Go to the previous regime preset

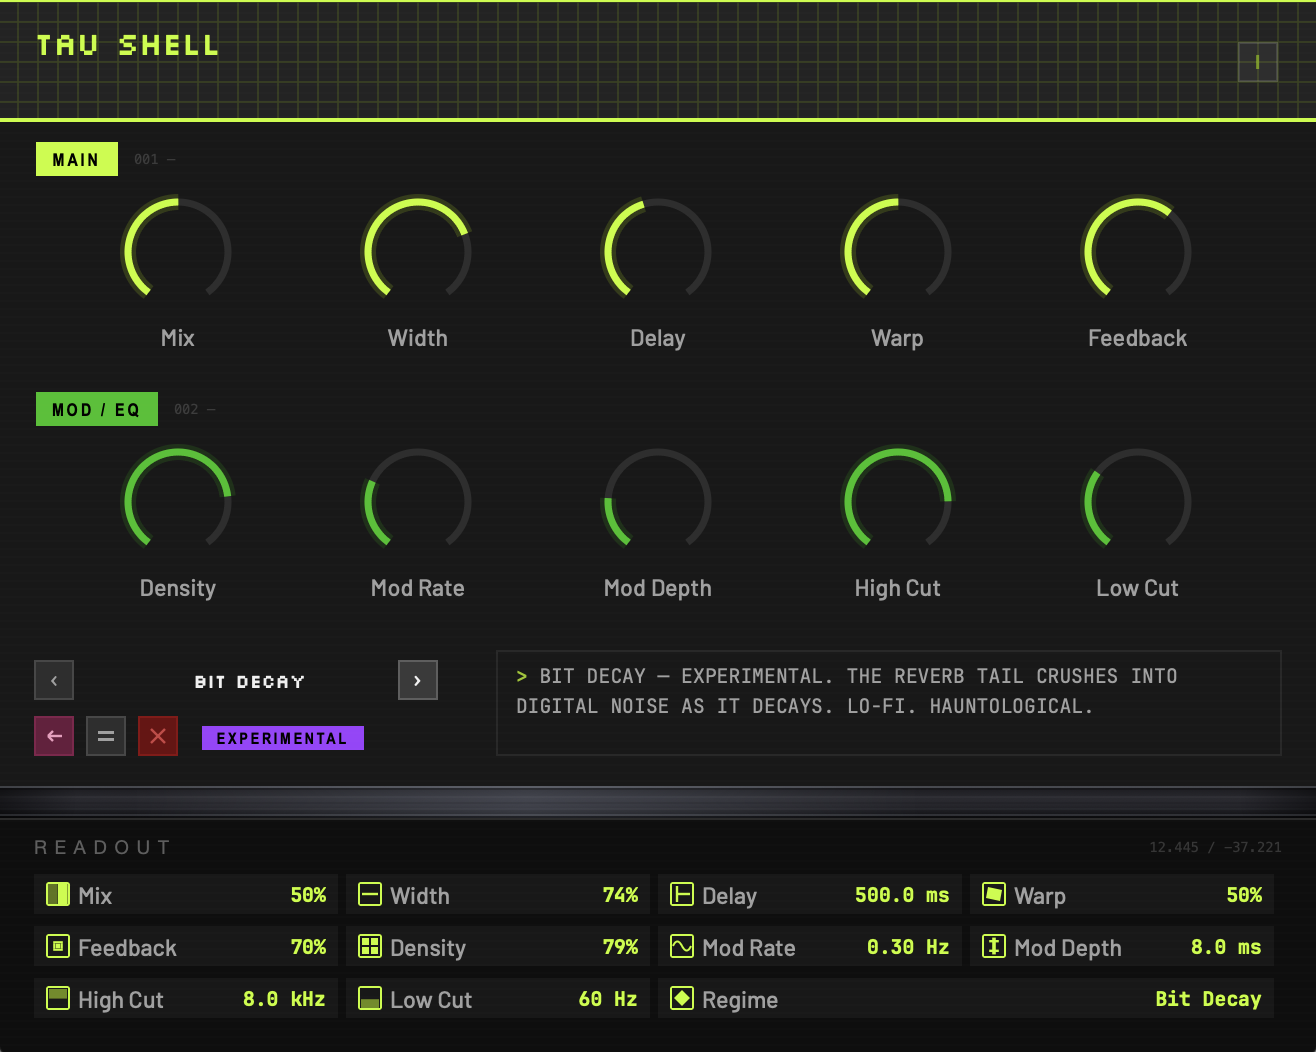(x=54, y=680)
